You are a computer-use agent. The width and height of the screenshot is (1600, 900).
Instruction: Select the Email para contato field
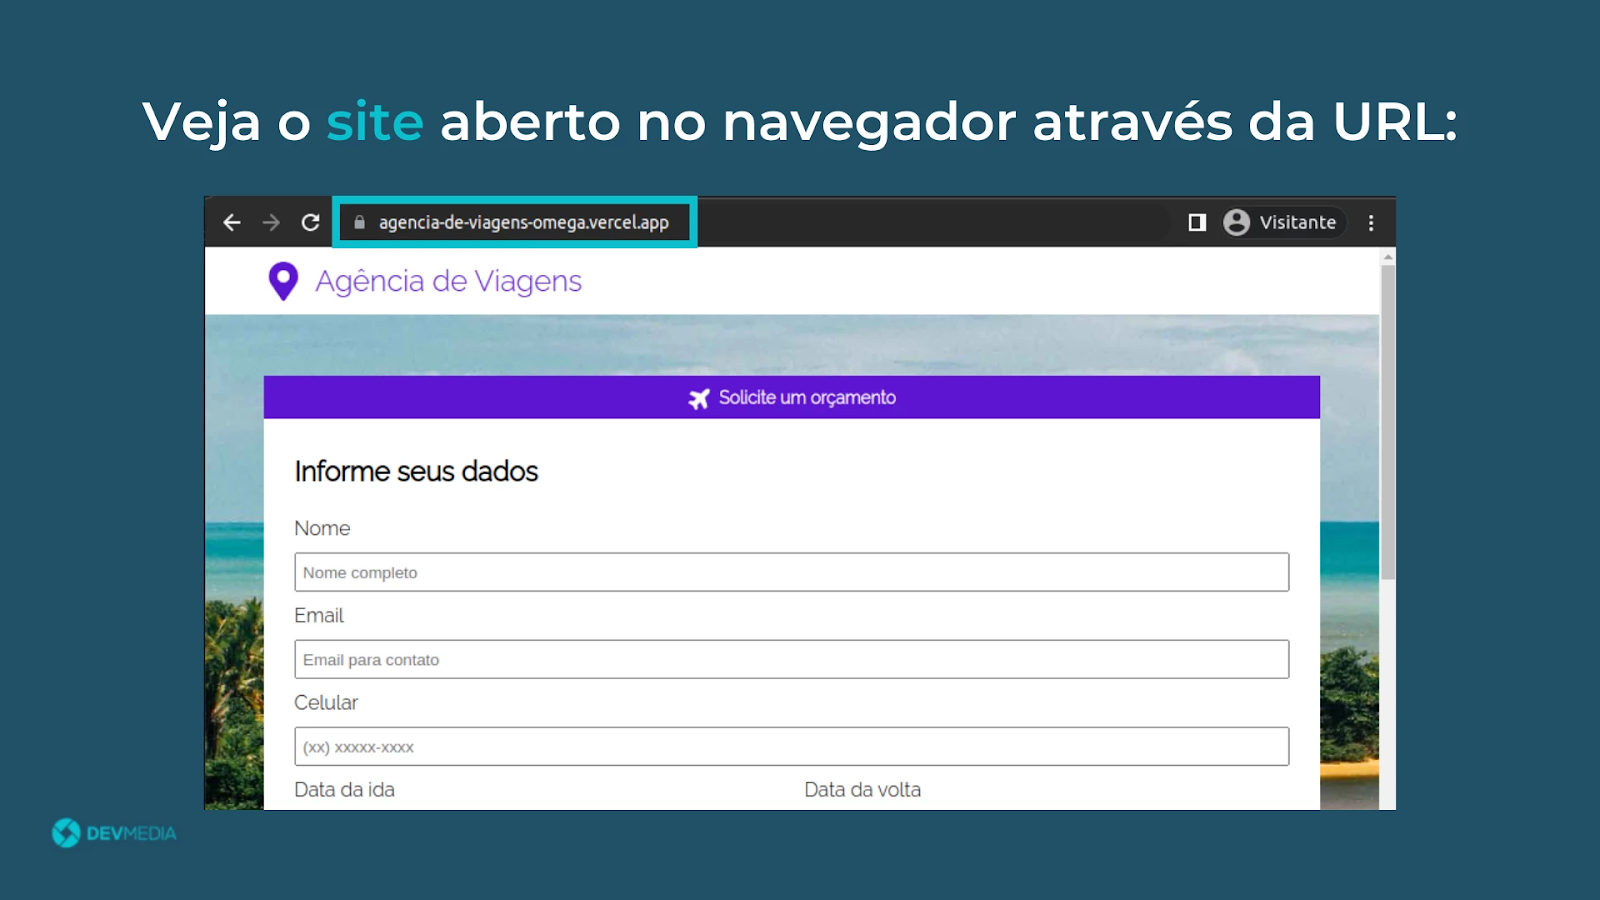tap(790, 659)
